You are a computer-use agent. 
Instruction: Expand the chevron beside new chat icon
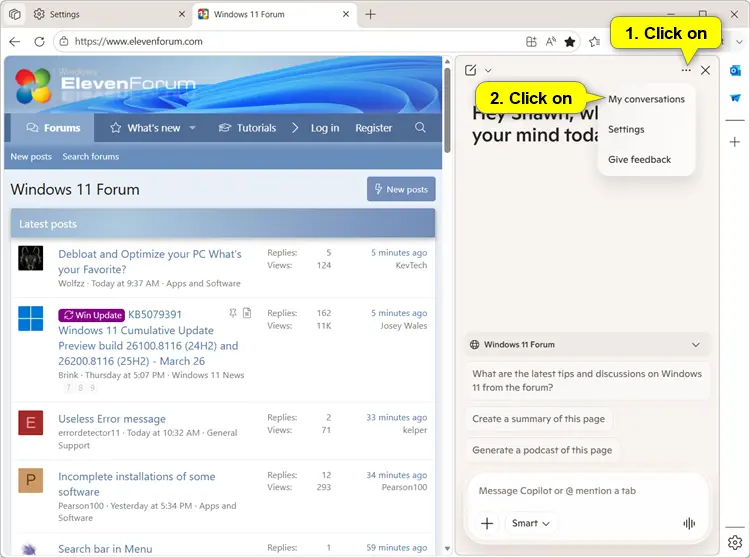pos(488,70)
